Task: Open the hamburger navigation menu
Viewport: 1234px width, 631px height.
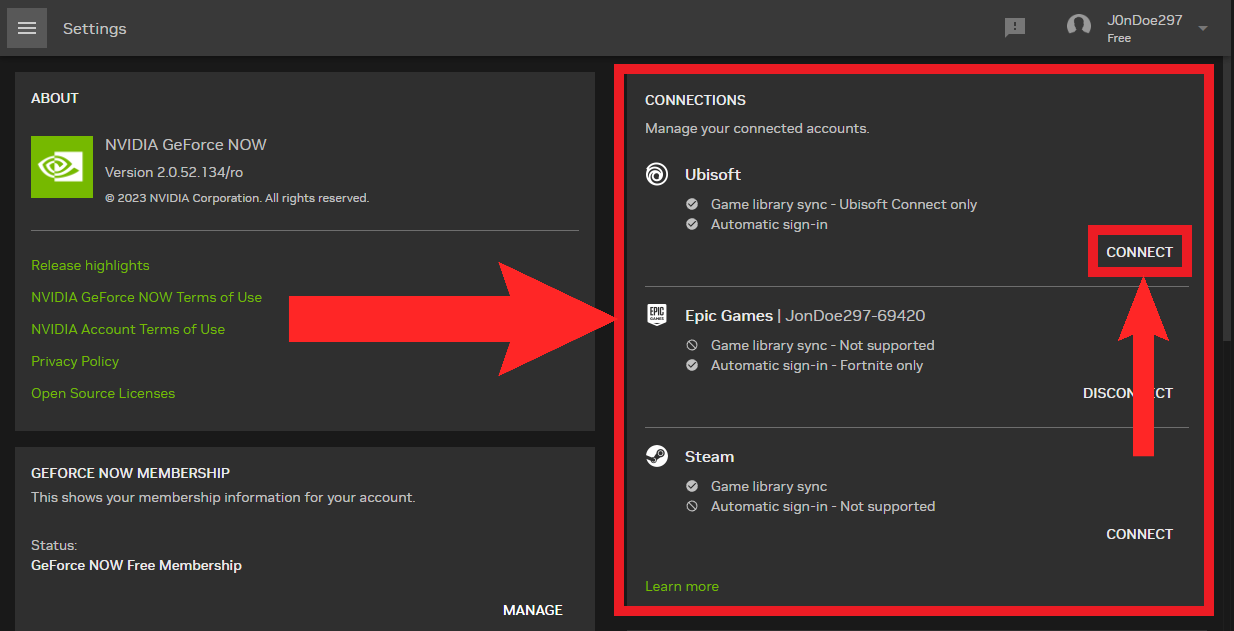Action: tap(27, 28)
